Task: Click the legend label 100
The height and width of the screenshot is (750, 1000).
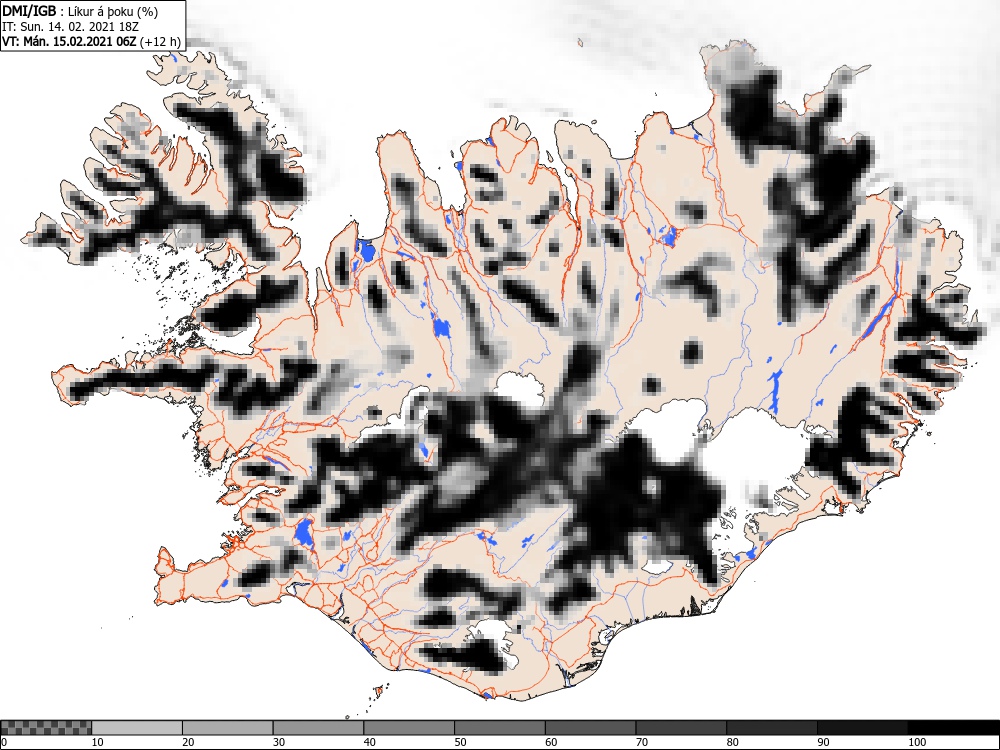Action: (916, 742)
